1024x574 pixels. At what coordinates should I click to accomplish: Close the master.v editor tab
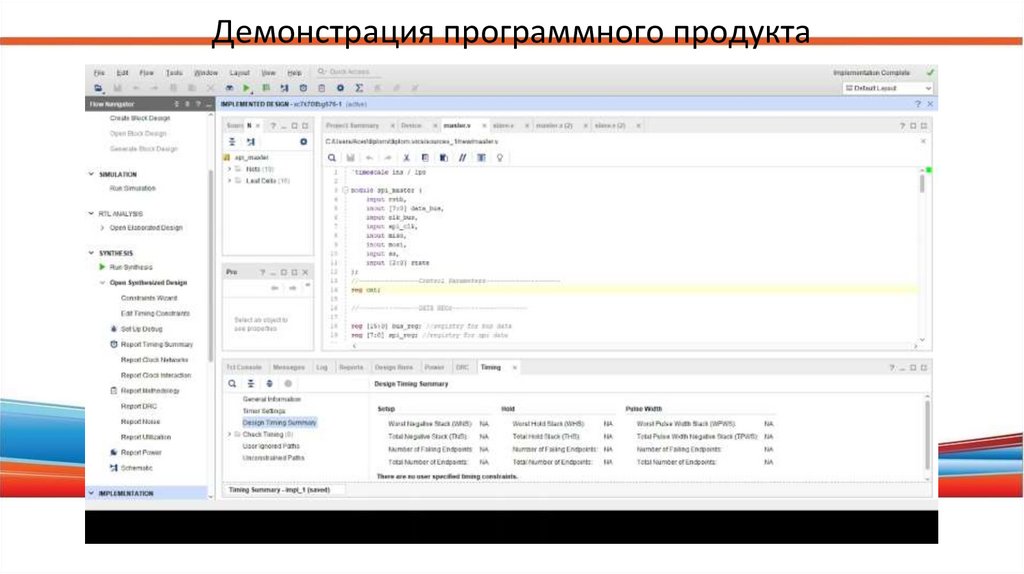[x=484, y=125]
